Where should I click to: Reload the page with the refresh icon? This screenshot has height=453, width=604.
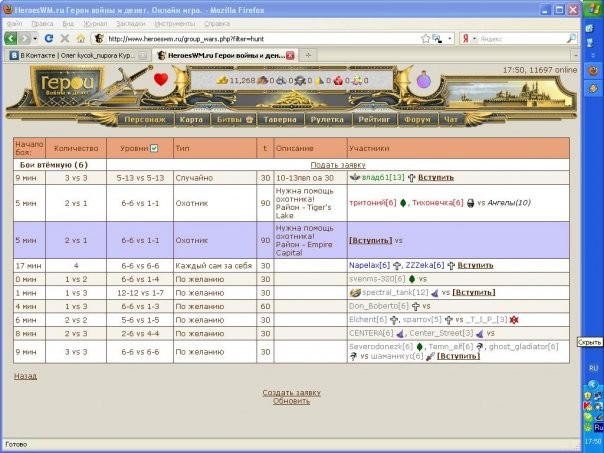[x=49, y=38]
